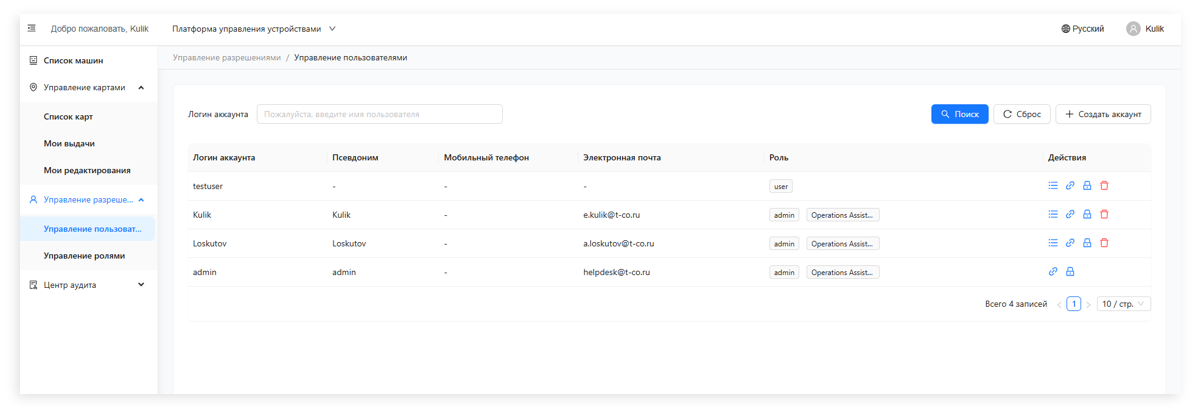Viewport: 1195px width, 414px height.
Task: Click Управление разрешениями breadcrumb link
Action: (x=226, y=58)
